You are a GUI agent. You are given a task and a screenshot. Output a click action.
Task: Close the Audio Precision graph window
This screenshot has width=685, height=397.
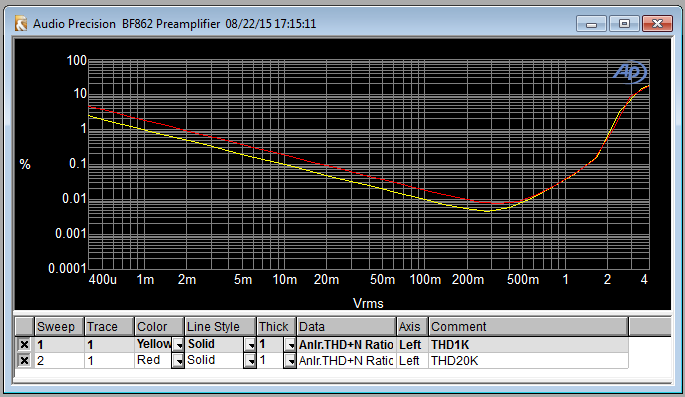(x=657, y=24)
